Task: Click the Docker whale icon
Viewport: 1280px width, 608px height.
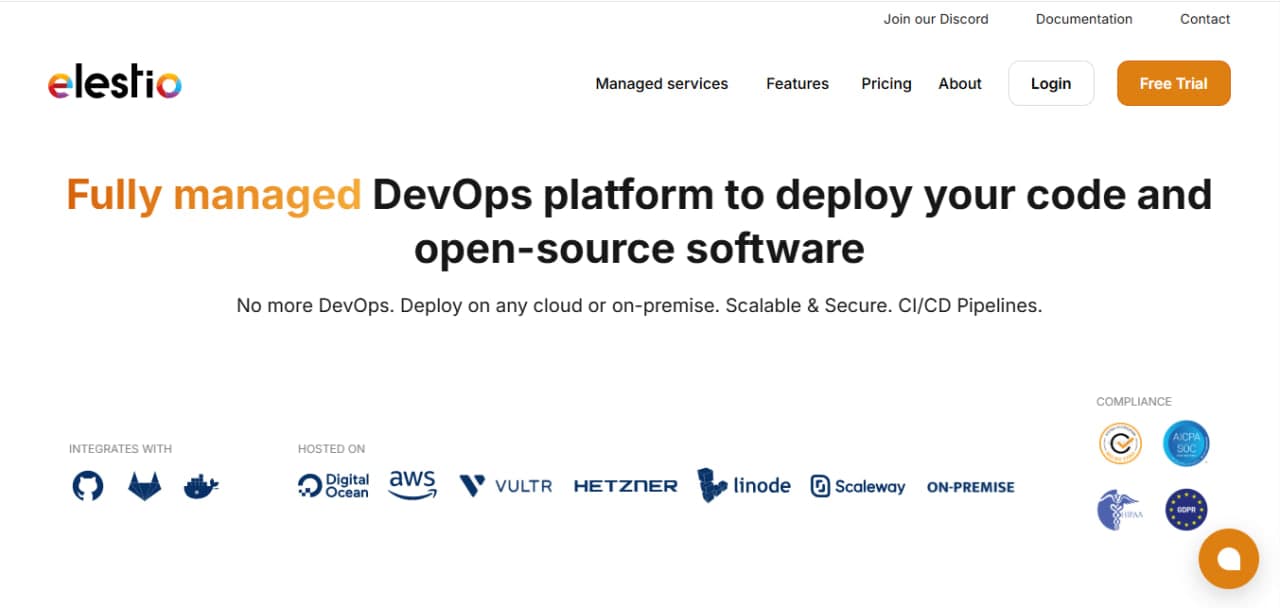Action: point(201,487)
